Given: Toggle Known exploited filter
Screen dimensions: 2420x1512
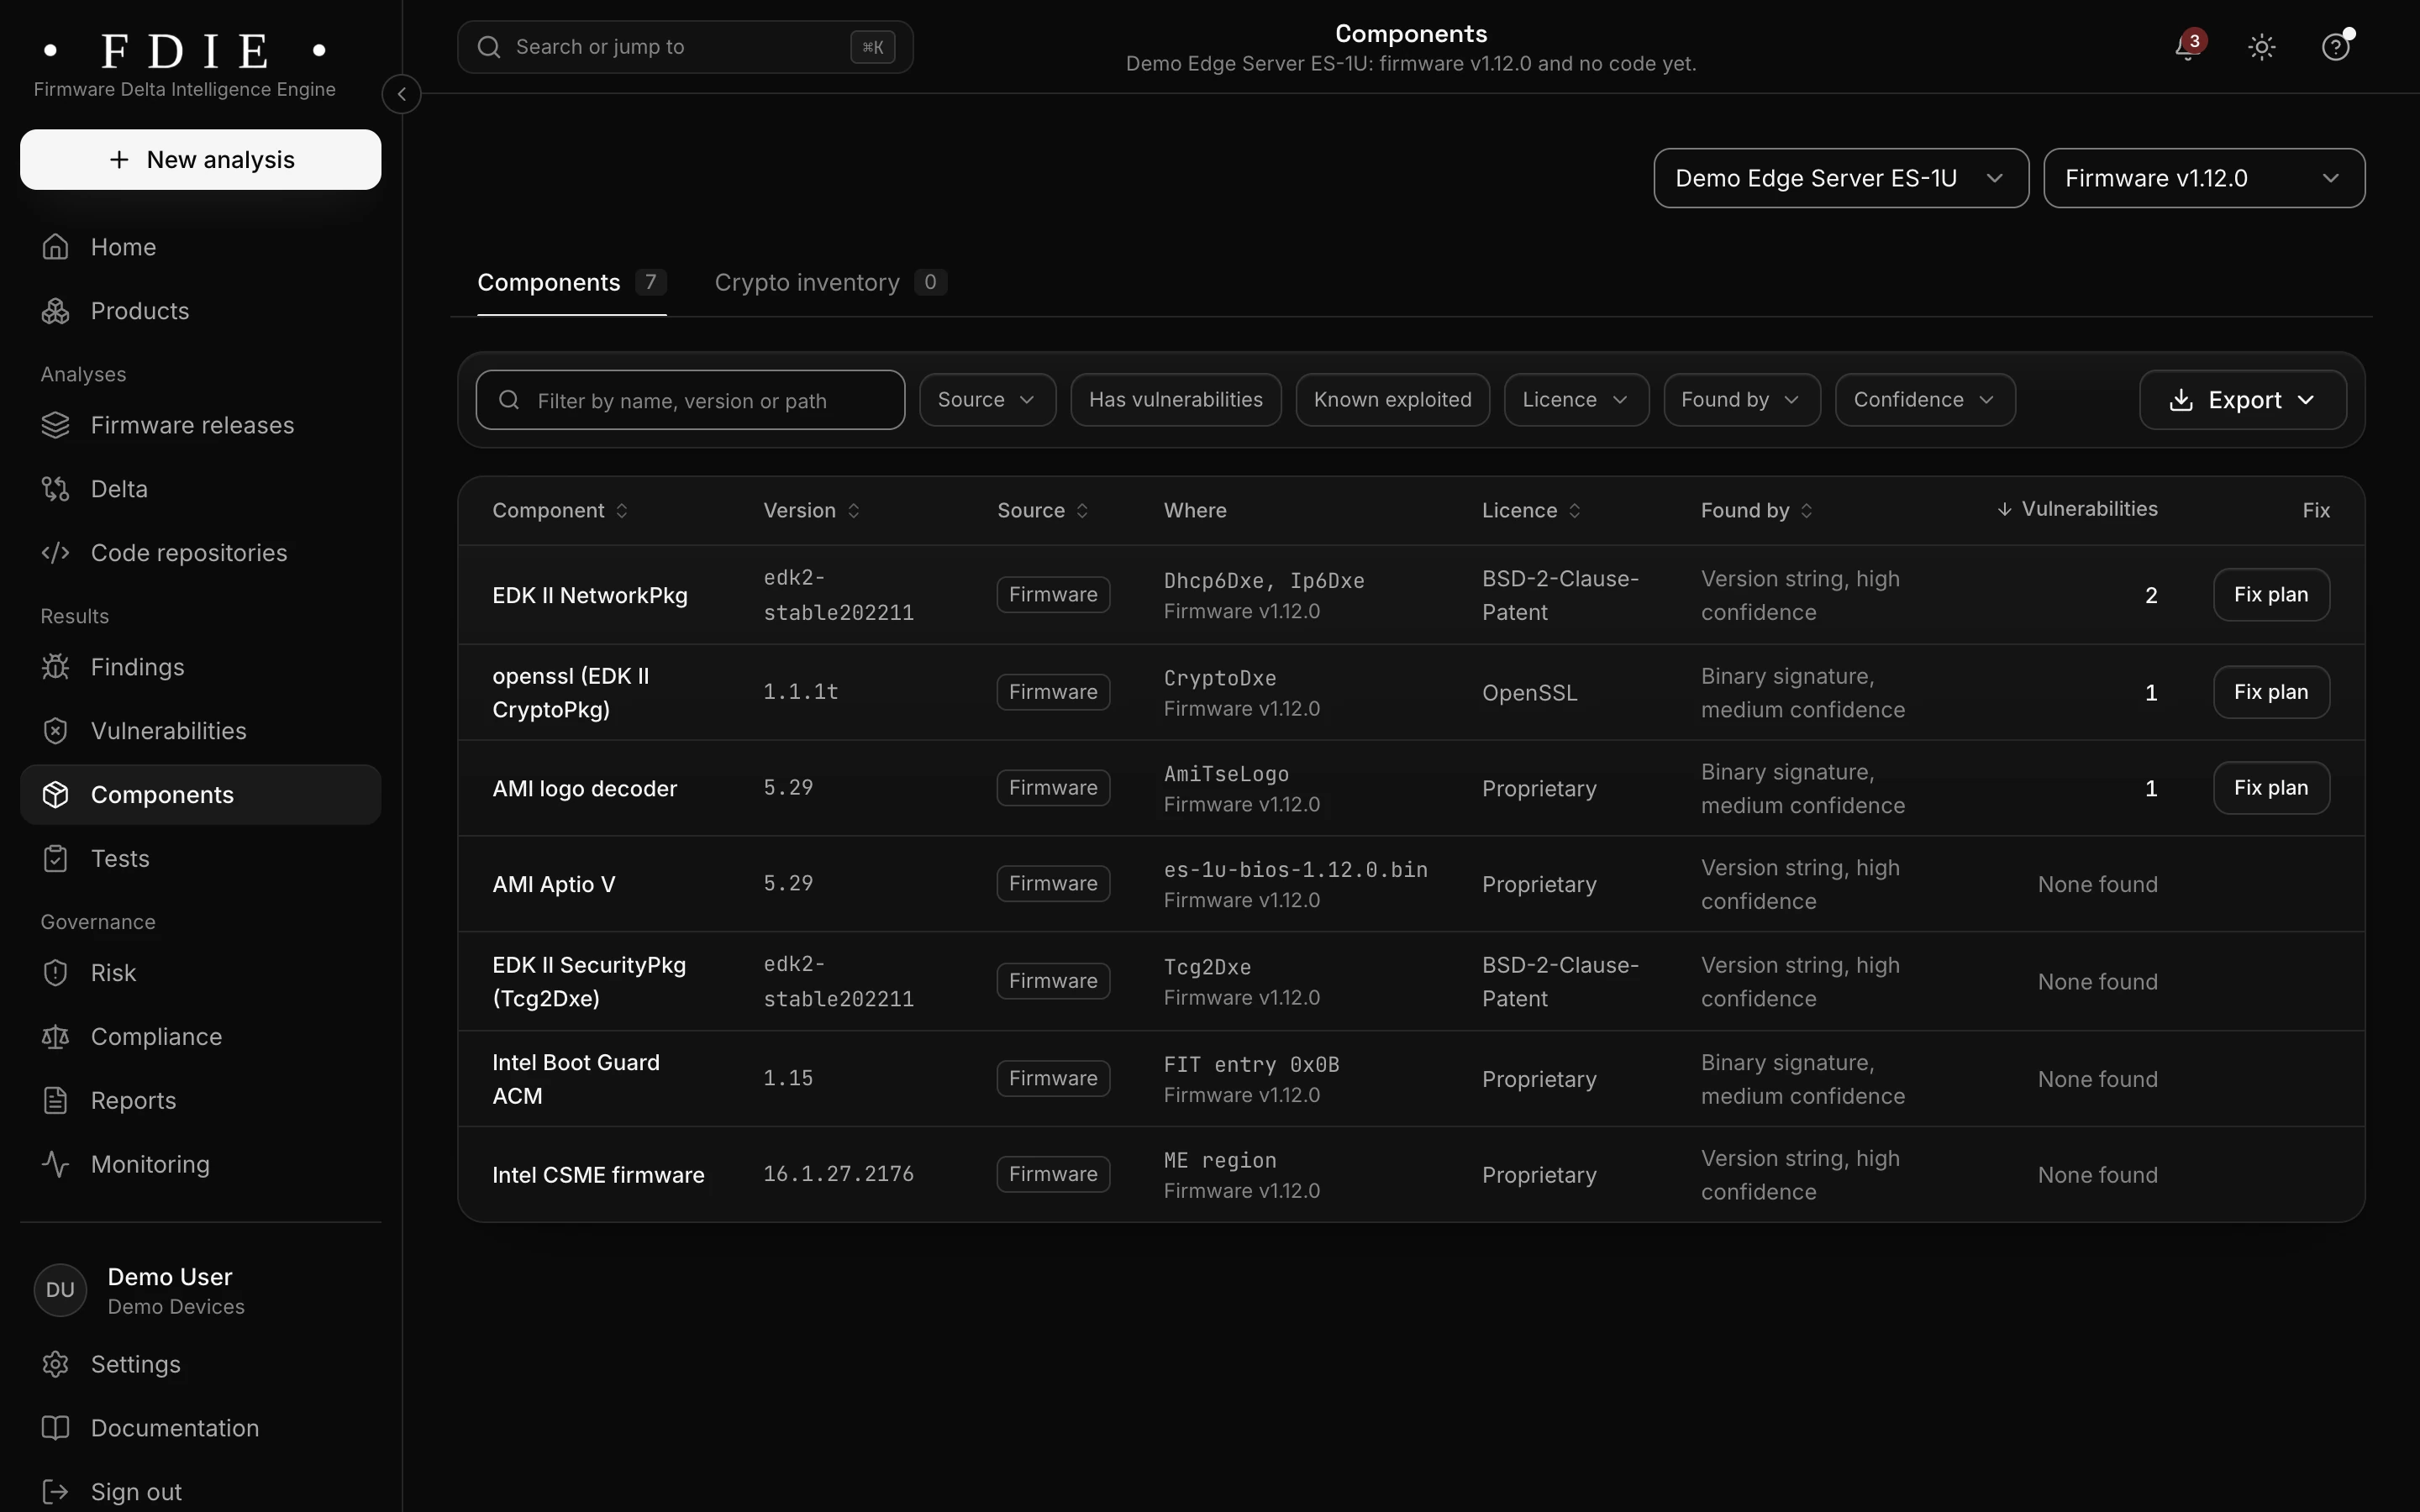Looking at the screenshot, I should [1392, 400].
